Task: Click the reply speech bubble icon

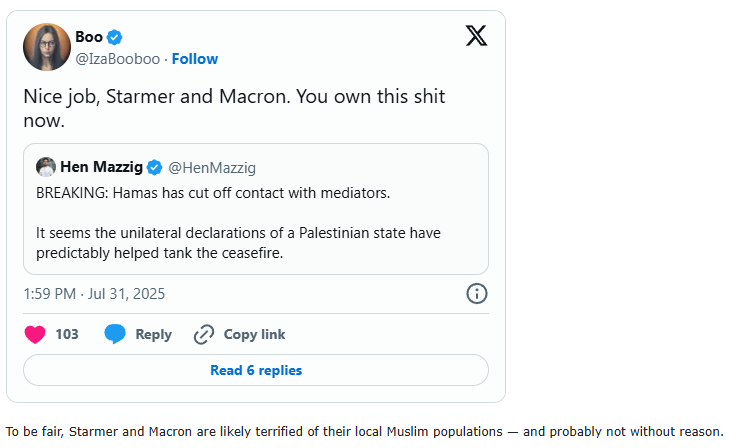Action: [x=116, y=334]
